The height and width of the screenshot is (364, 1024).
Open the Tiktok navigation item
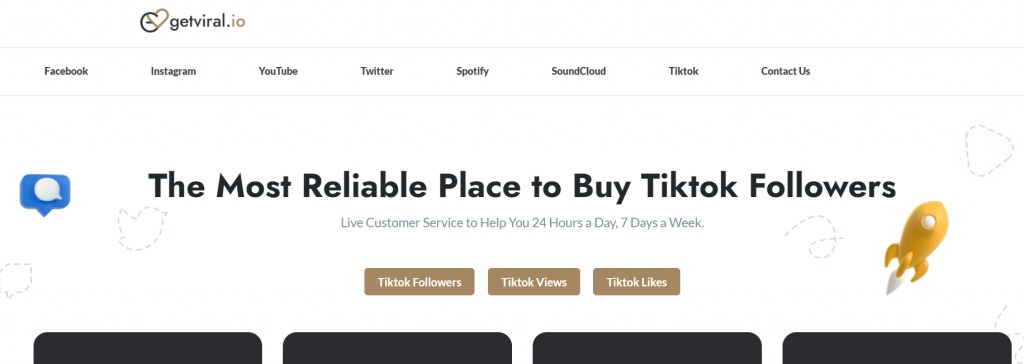point(683,71)
